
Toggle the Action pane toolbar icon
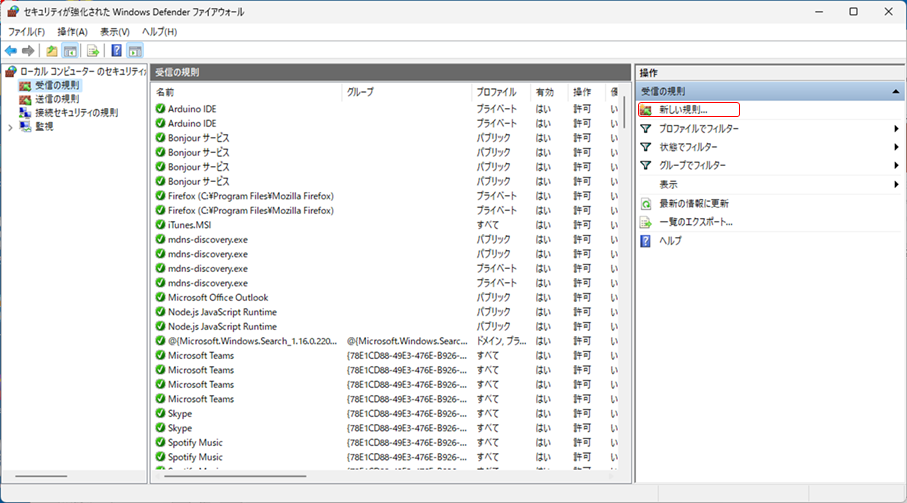coord(135,50)
